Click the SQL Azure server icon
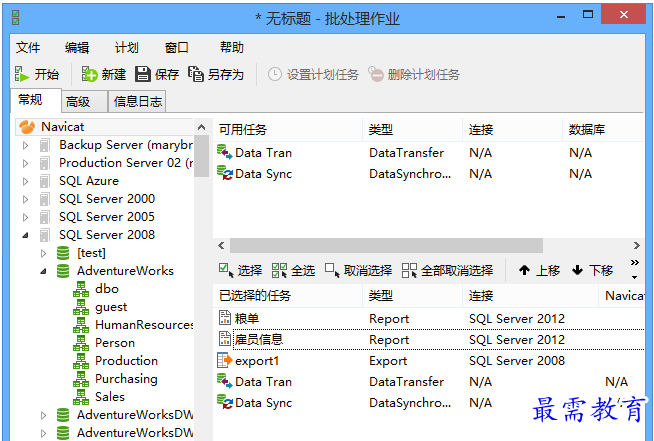Image resolution: width=654 pixels, height=441 pixels. pyautogui.click(x=44, y=181)
